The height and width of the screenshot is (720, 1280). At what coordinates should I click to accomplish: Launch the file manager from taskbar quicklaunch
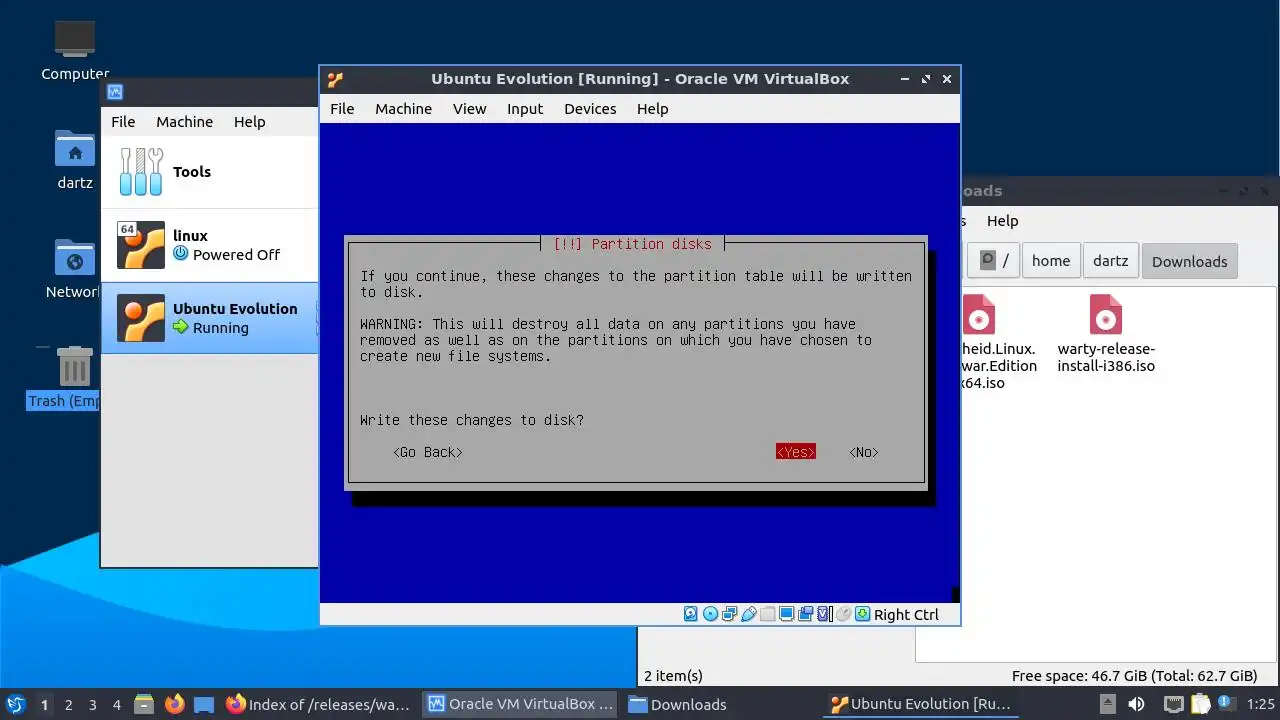[145, 704]
